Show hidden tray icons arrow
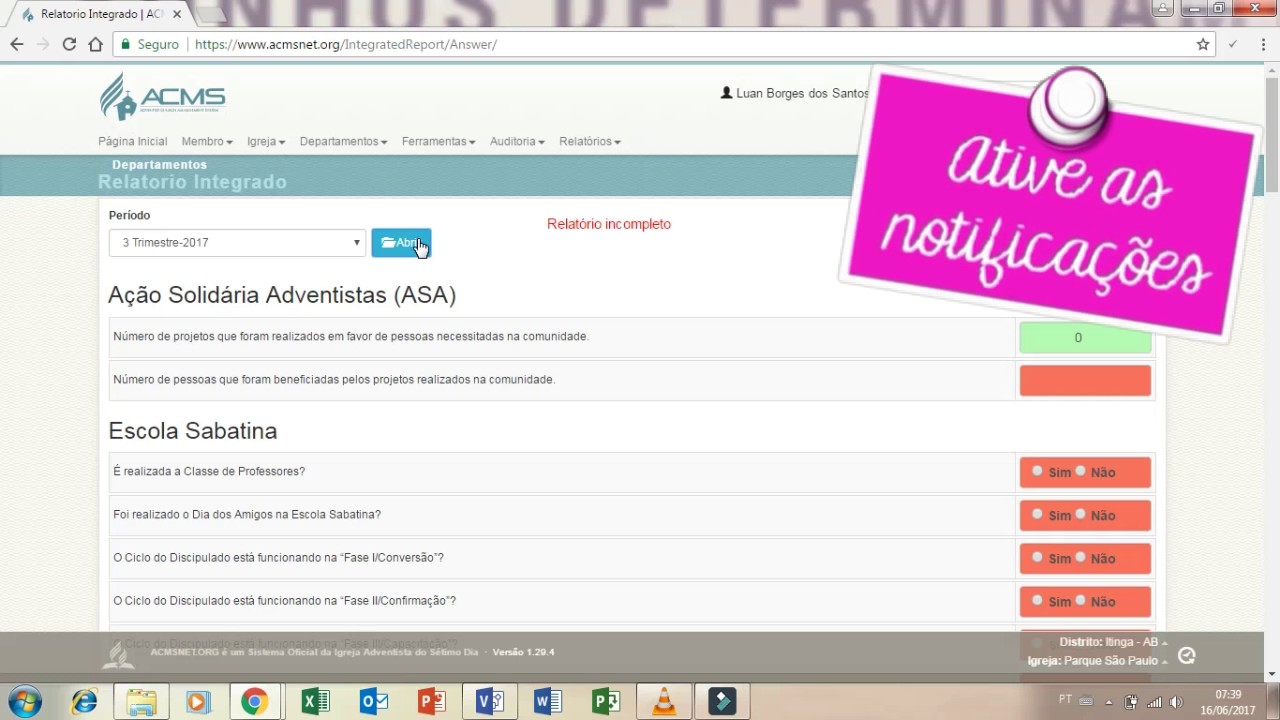 tap(1108, 702)
